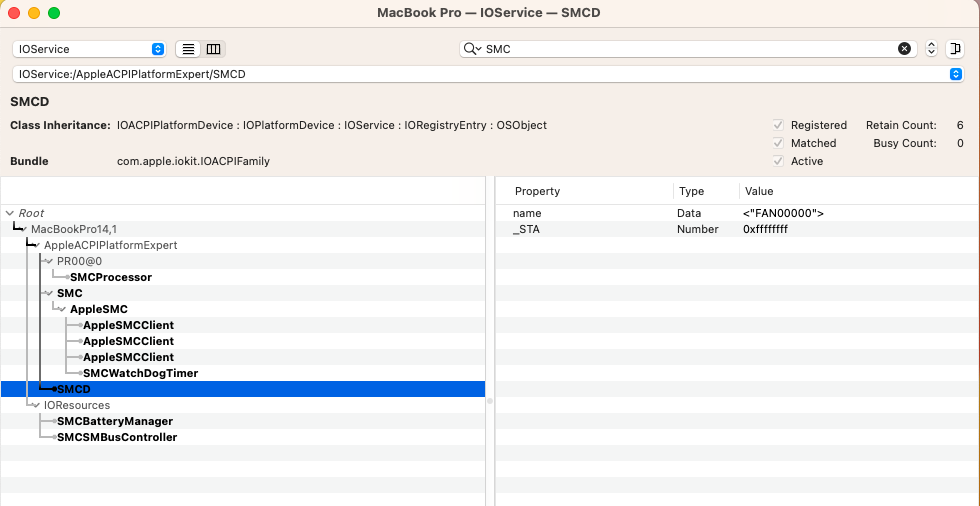This screenshot has width=980, height=506.
Task: Click the split divider handle between panes
Action: [x=490, y=401]
